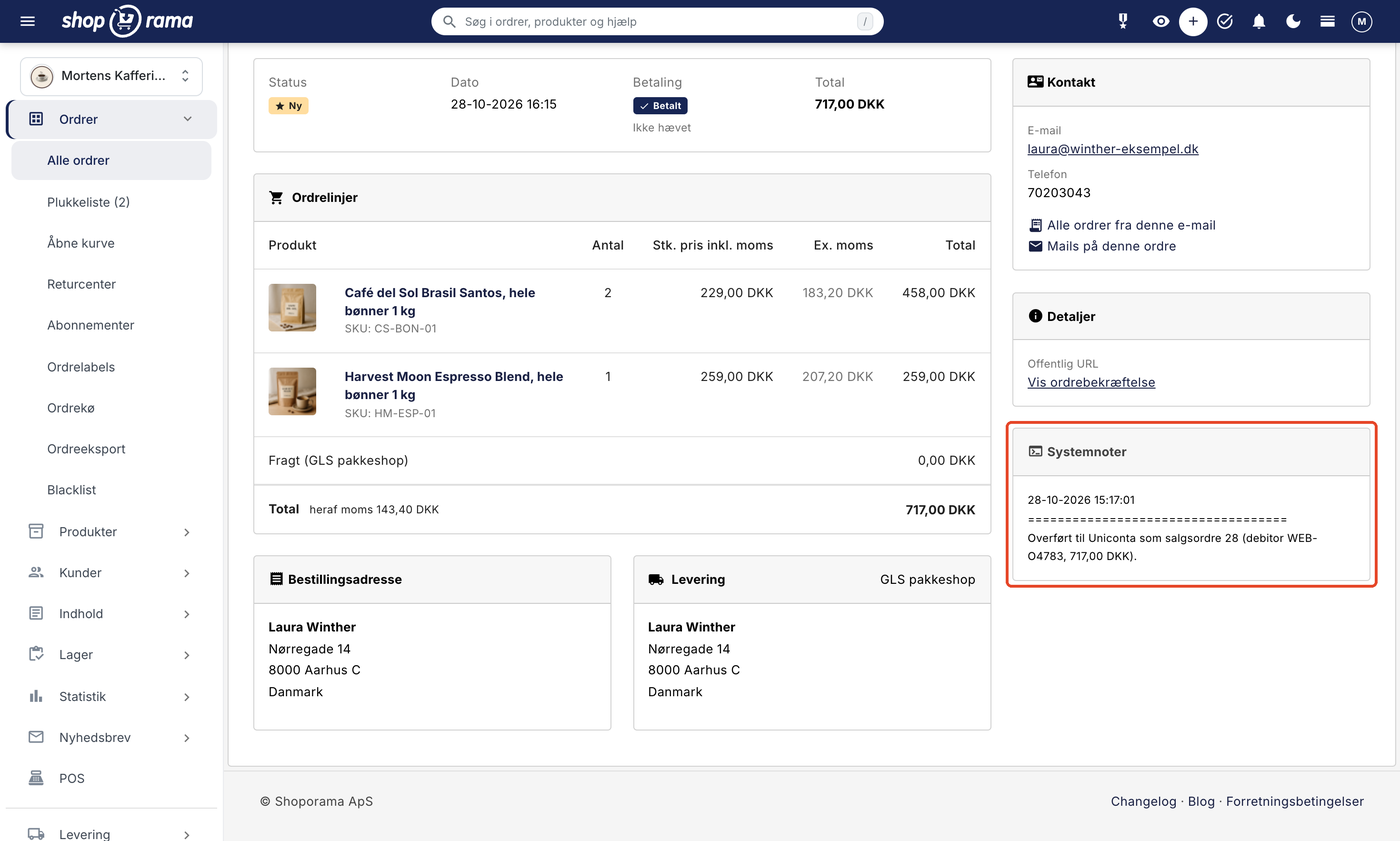This screenshot has width=1400, height=841.
Task: Expand the Levering chevron in the sidebar
Action: coord(187,834)
